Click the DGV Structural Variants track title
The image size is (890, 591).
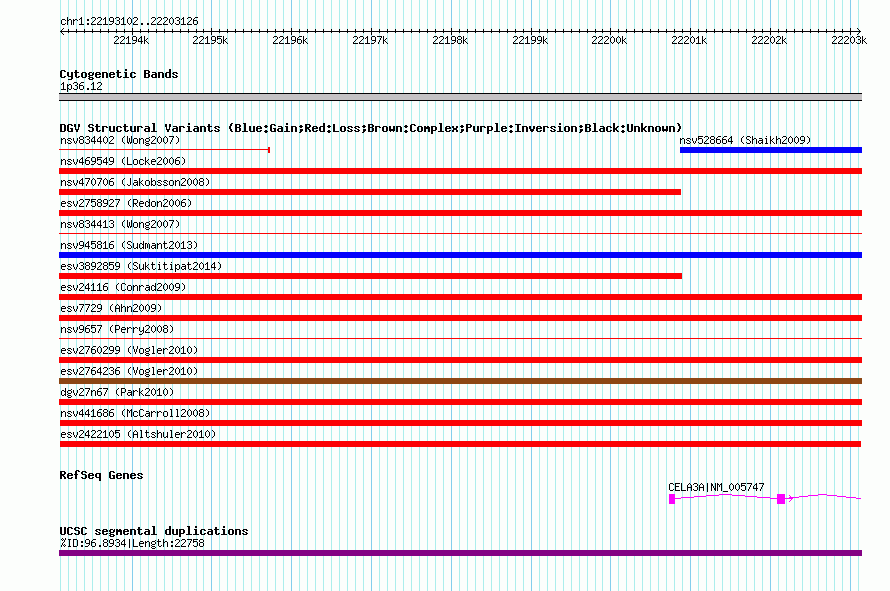click(370, 128)
